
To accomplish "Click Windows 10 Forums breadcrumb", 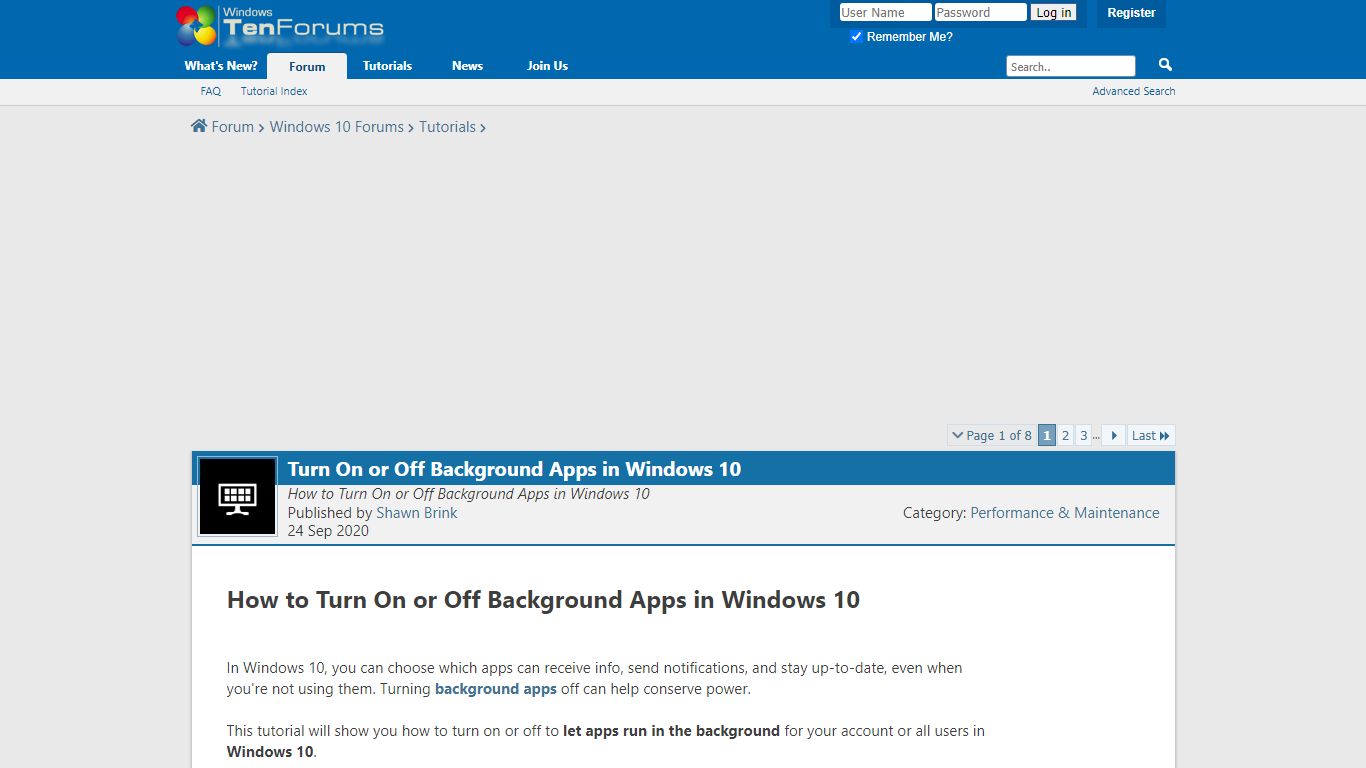I will coord(337,127).
